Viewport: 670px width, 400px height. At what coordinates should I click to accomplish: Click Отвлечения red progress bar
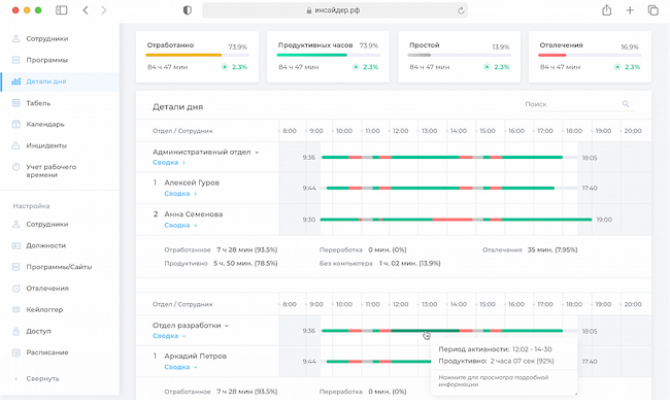click(590, 55)
